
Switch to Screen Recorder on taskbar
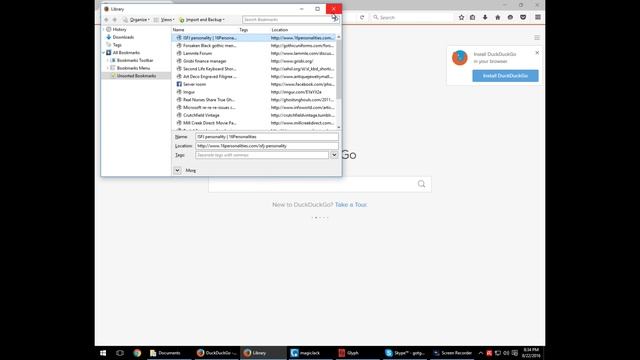tap(452, 353)
